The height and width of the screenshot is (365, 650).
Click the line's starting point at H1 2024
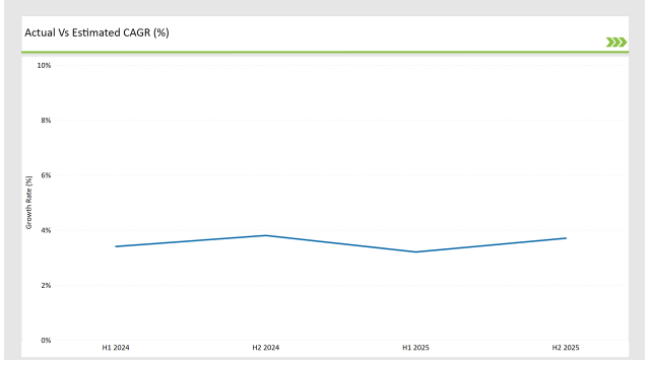point(116,246)
